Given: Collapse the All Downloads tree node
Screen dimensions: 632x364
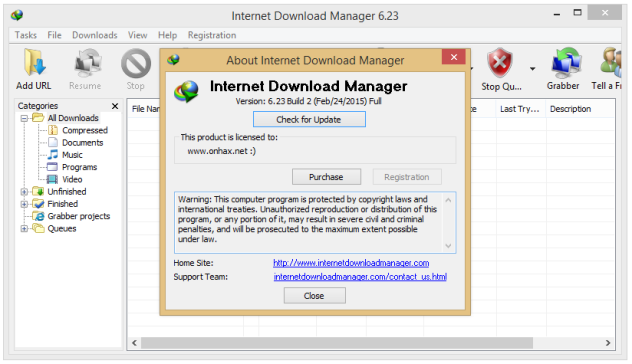Looking at the screenshot, I should coord(24,118).
